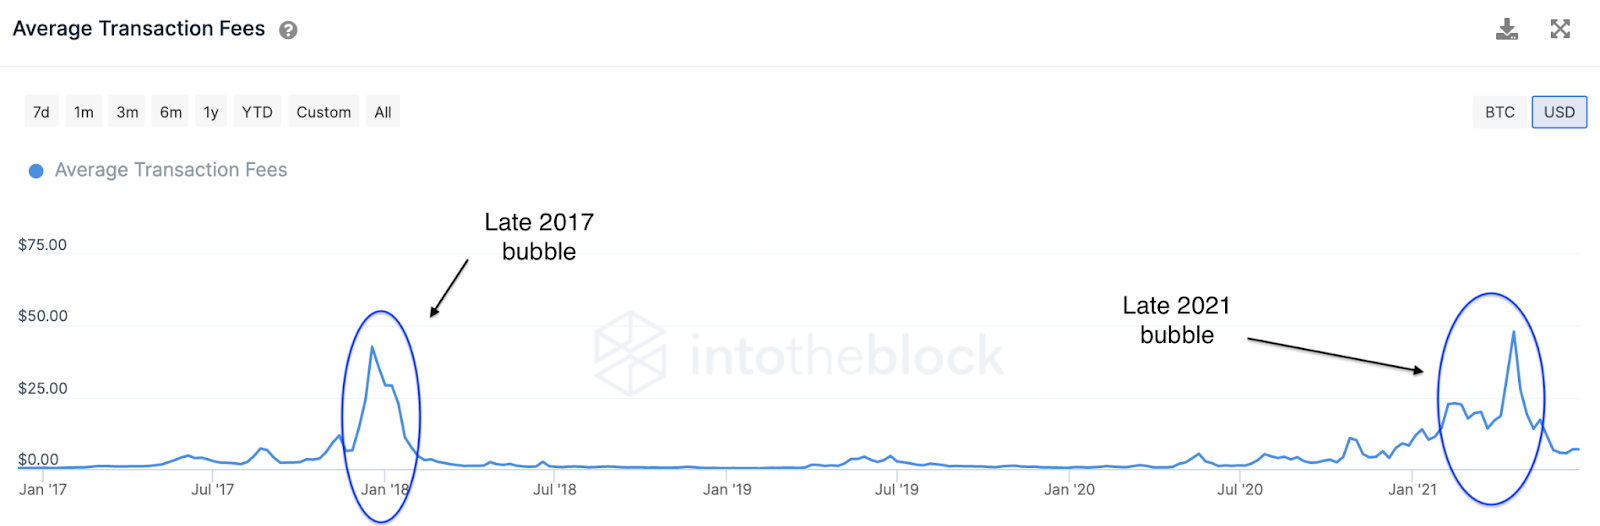Expand chart to fullscreen

pyautogui.click(x=1560, y=29)
